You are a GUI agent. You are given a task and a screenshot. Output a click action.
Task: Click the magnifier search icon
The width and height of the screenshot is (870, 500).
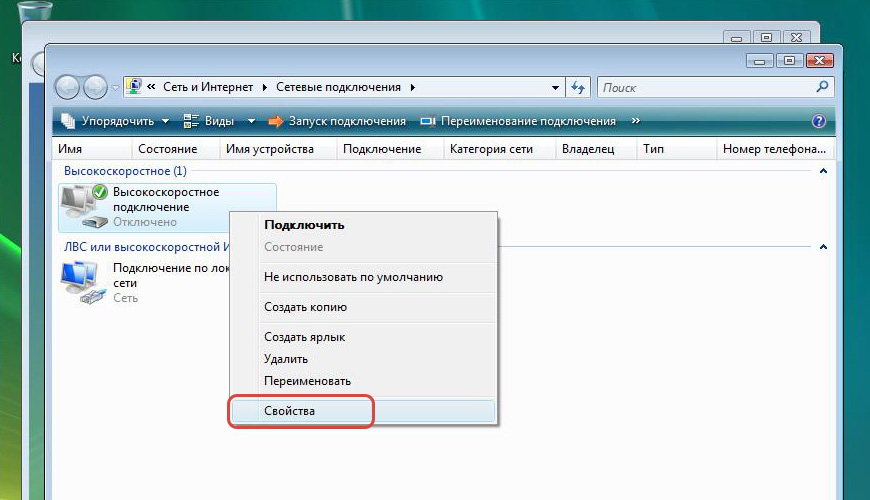pos(823,87)
